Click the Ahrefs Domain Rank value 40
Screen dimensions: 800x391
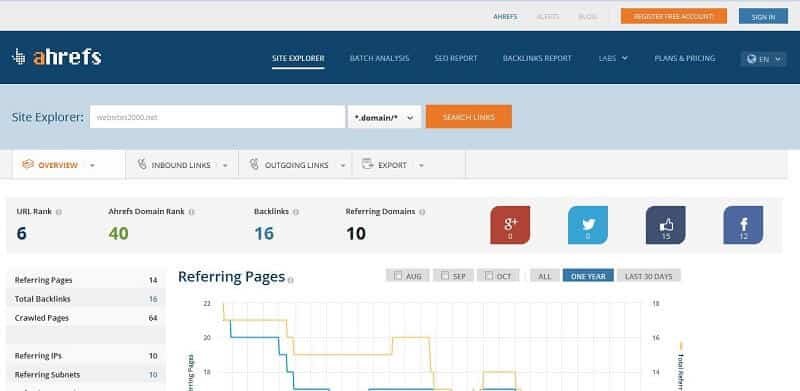(118, 233)
